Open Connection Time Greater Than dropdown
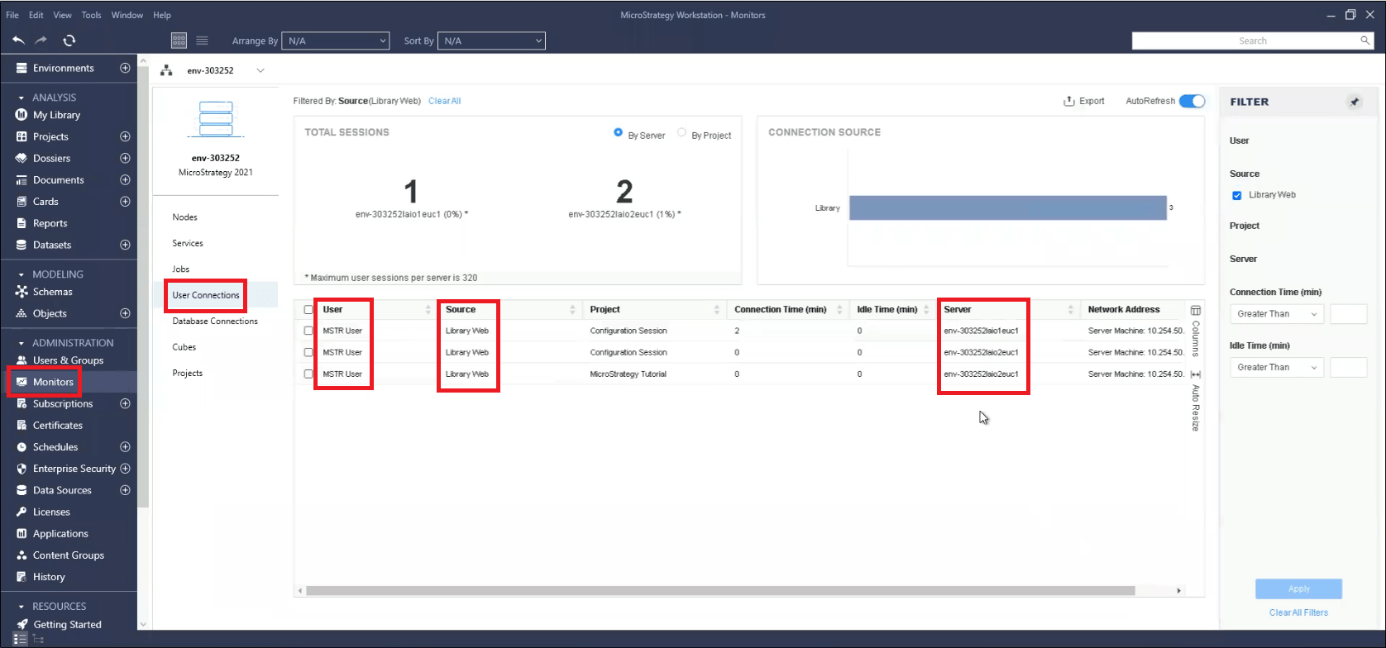Screen dimensions: 1386x648 [x=1277, y=314]
